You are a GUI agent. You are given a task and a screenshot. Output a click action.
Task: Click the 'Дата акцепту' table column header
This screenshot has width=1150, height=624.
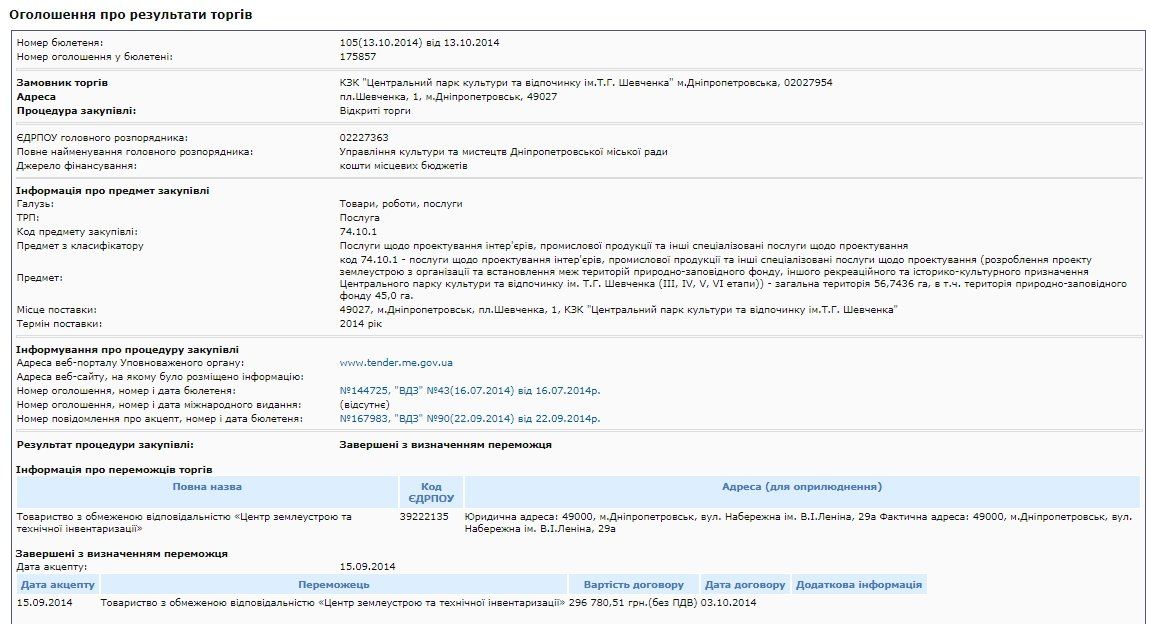58,584
